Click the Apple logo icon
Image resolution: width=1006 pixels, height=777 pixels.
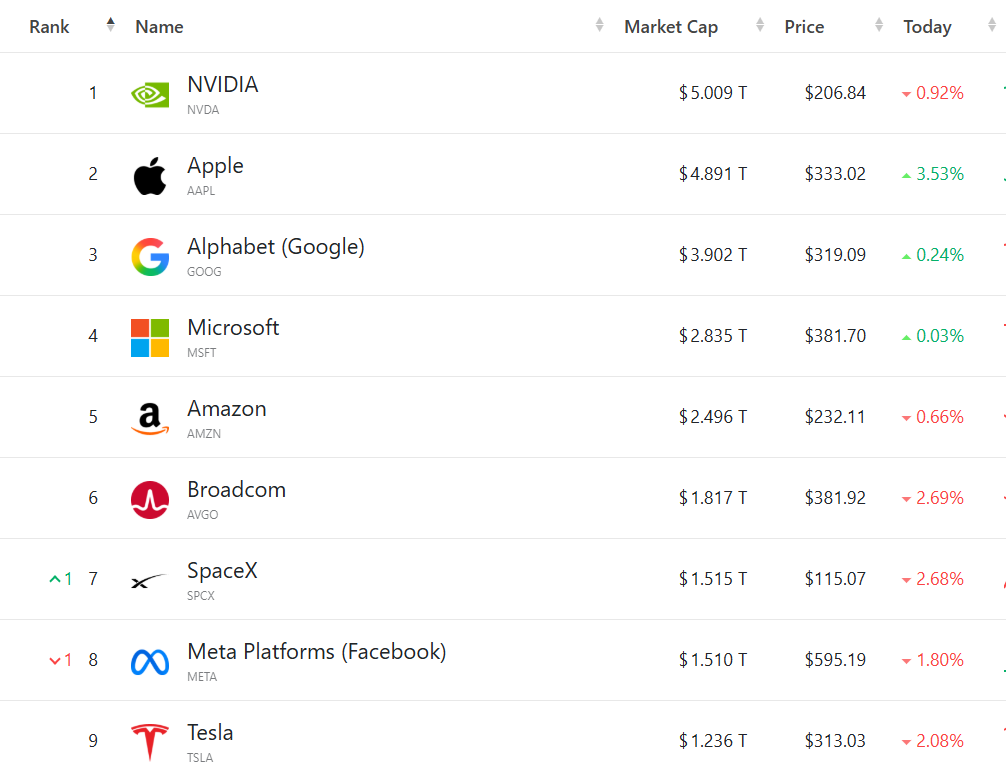[150, 176]
